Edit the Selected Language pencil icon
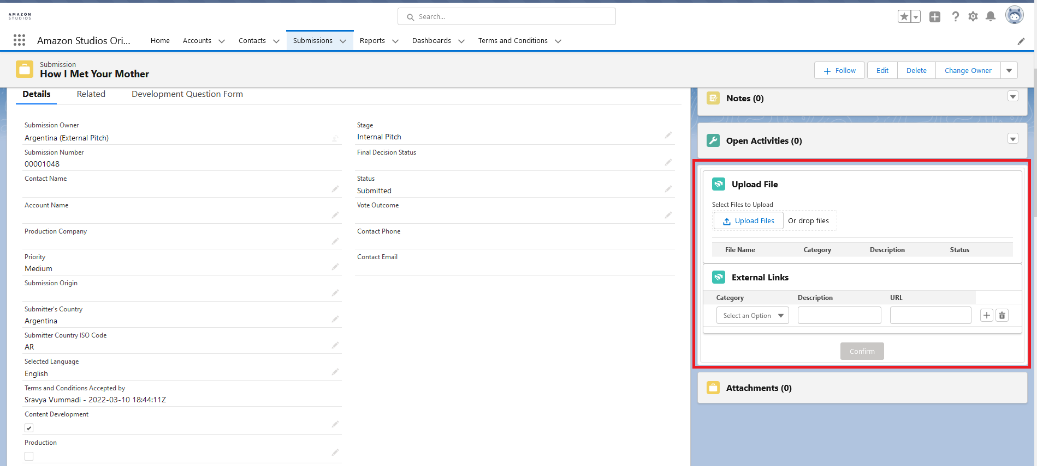This screenshot has height=466, width=1037. coord(335,372)
